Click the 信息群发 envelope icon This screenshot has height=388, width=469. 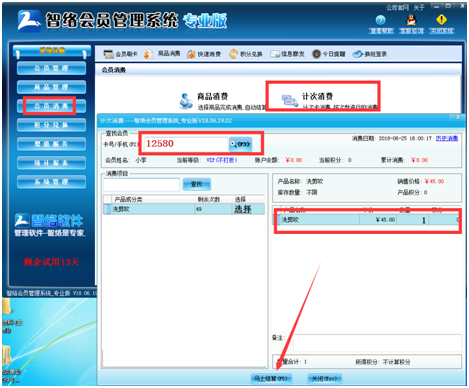(x=275, y=54)
